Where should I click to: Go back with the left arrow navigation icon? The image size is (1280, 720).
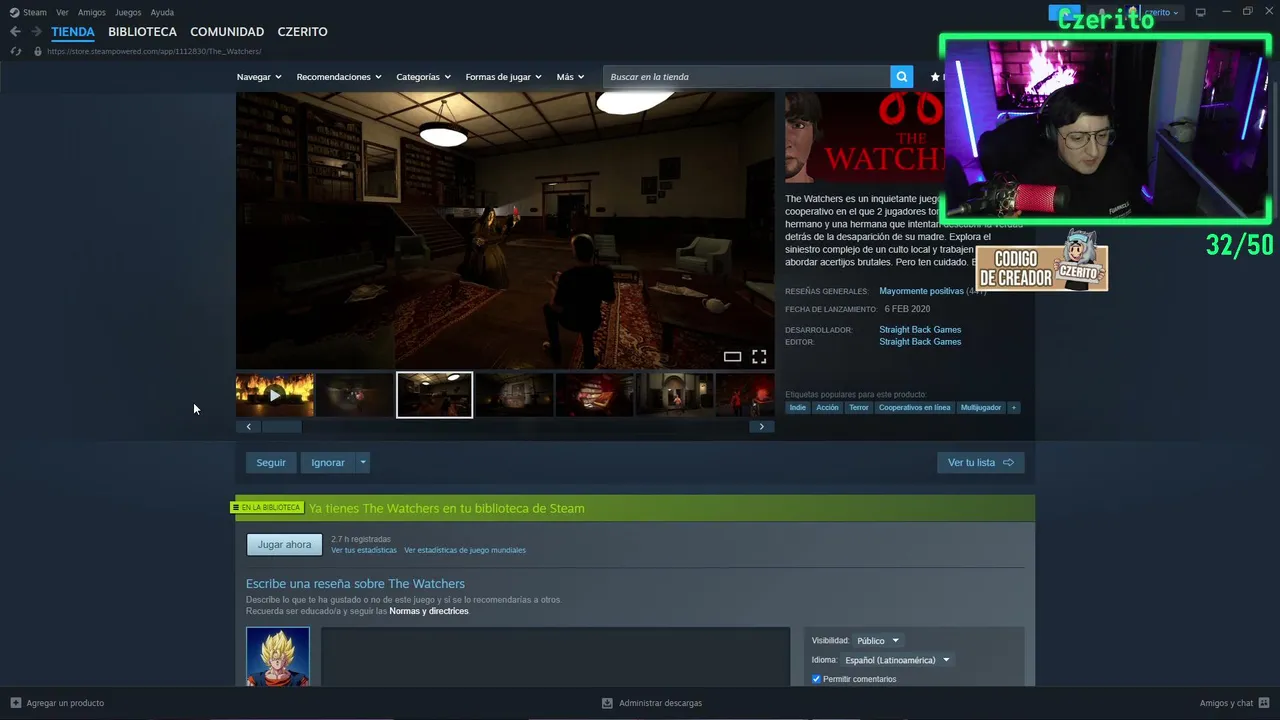coord(15,31)
